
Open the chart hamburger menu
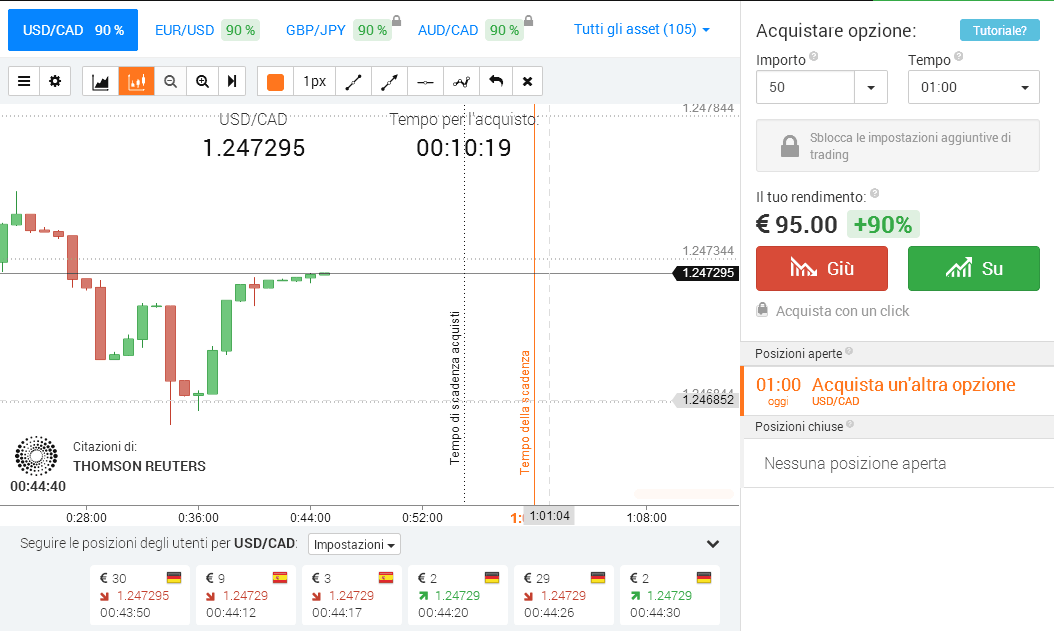[x=24, y=81]
